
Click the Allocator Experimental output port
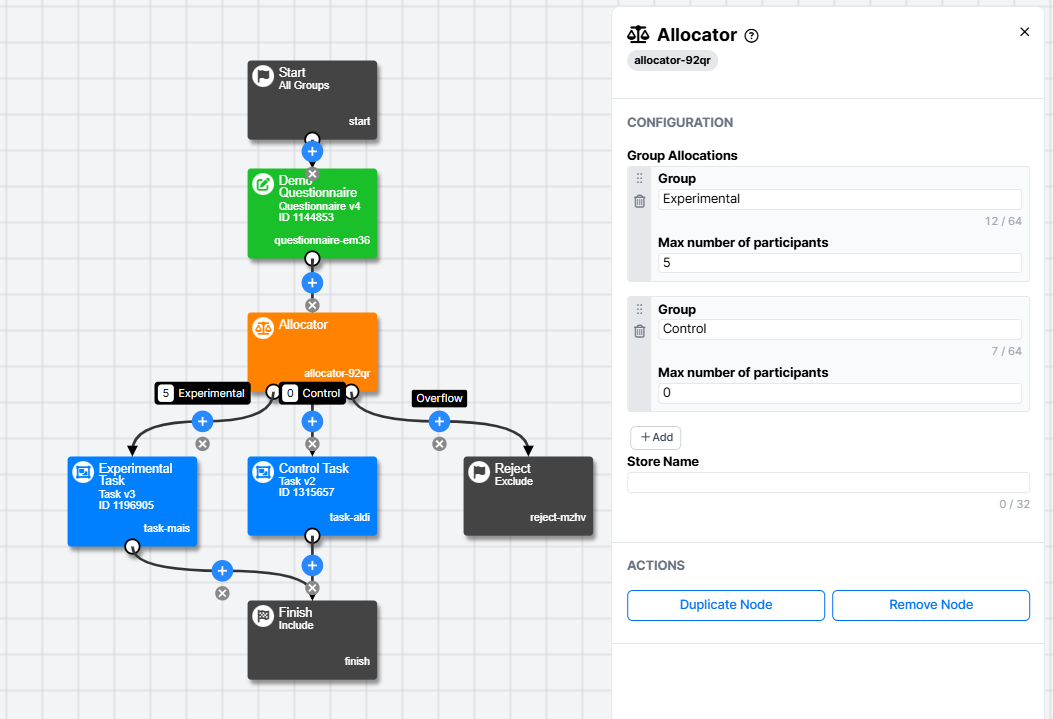pyautogui.click(x=272, y=391)
